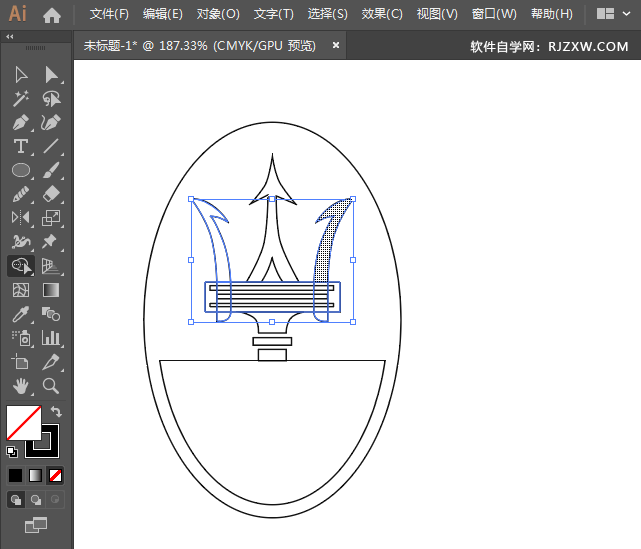
Task: Select the Eraser tool
Action: coord(51,194)
